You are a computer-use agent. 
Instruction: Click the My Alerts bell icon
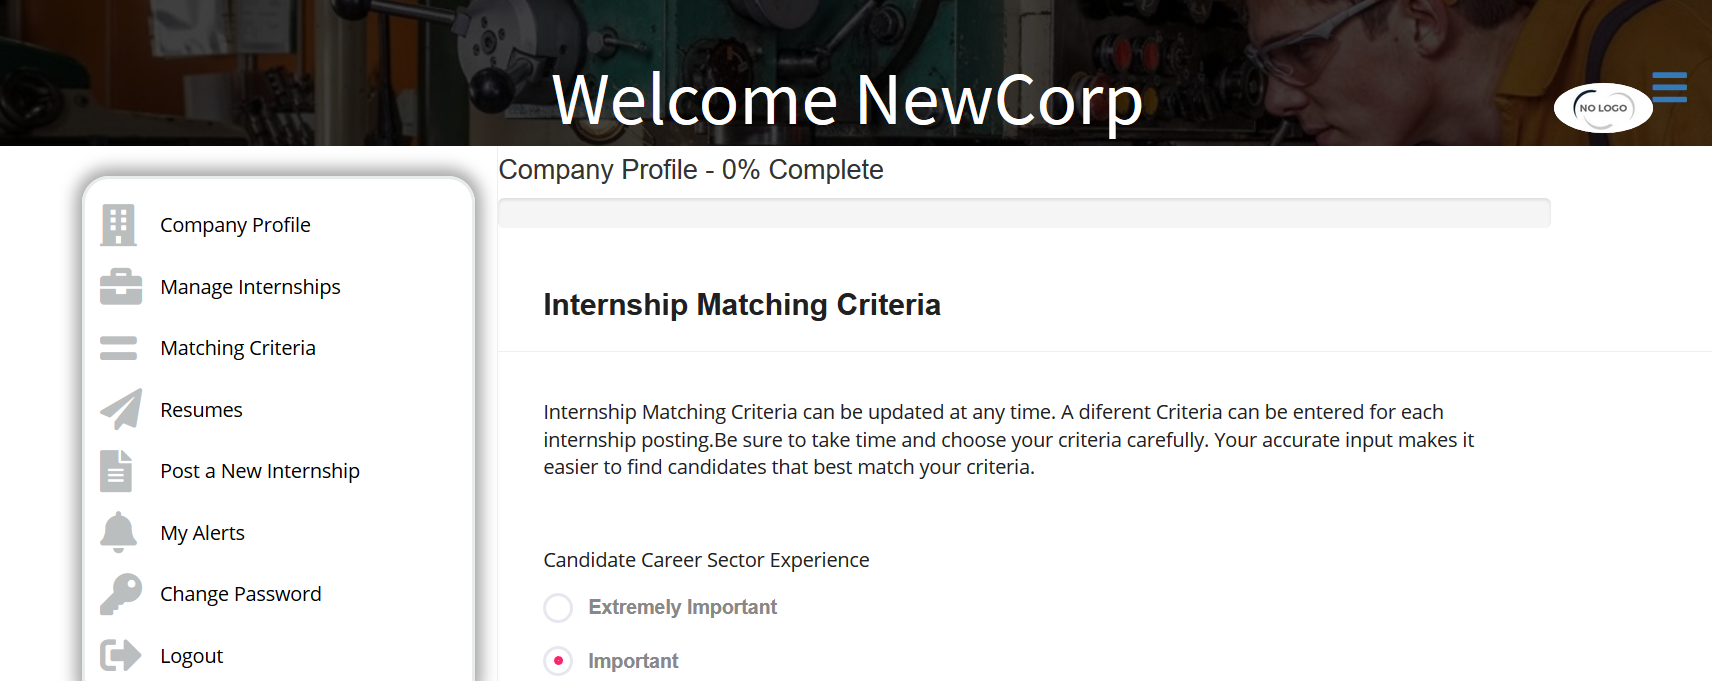(118, 532)
